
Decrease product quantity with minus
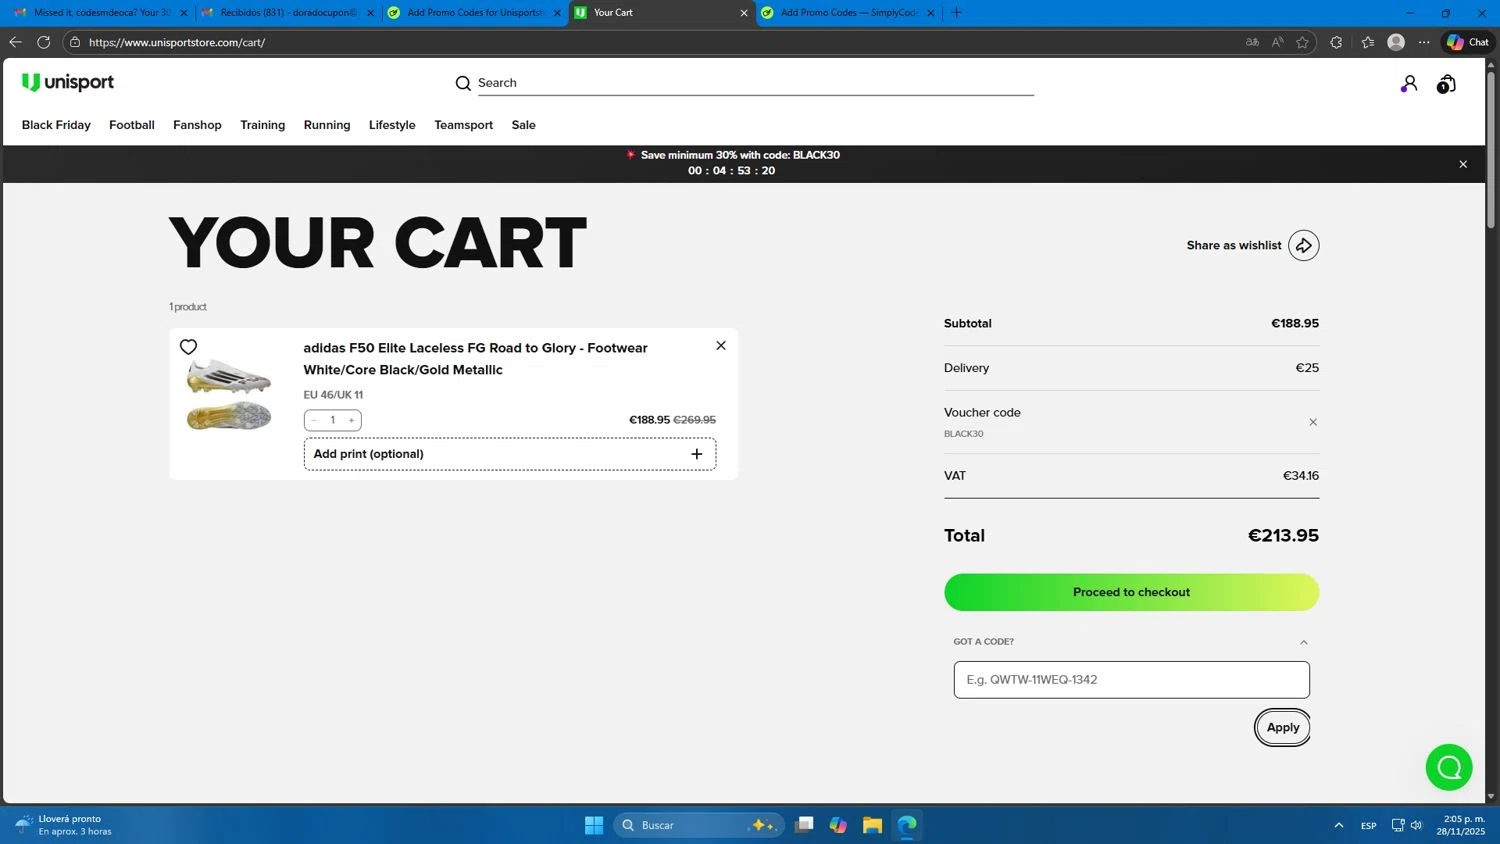click(x=314, y=420)
